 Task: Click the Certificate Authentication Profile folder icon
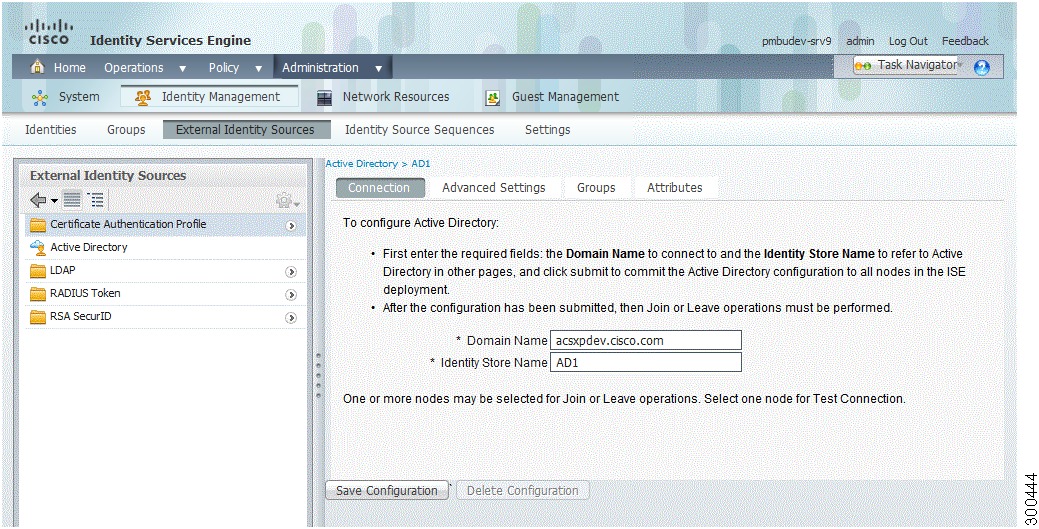coord(38,225)
